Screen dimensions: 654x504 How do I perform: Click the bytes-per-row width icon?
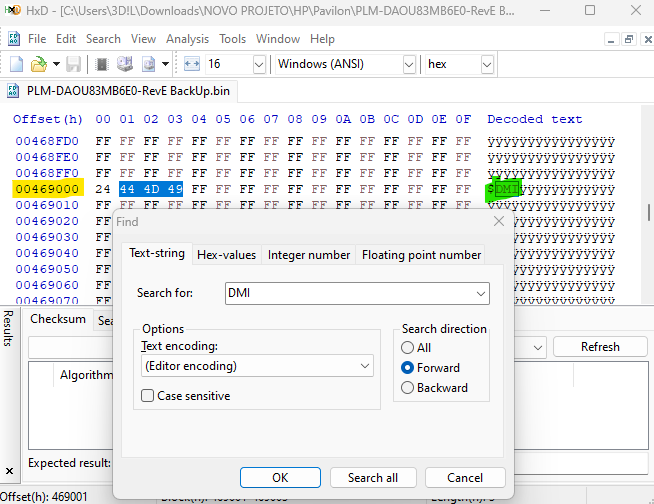click(x=192, y=64)
